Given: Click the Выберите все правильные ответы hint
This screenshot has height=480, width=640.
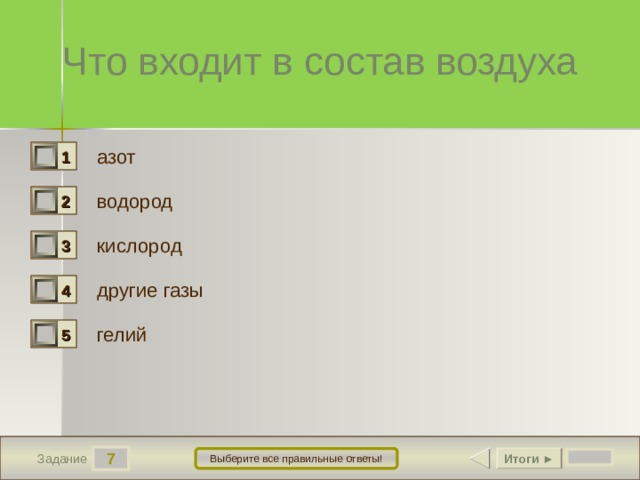Looking at the screenshot, I should [296, 458].
